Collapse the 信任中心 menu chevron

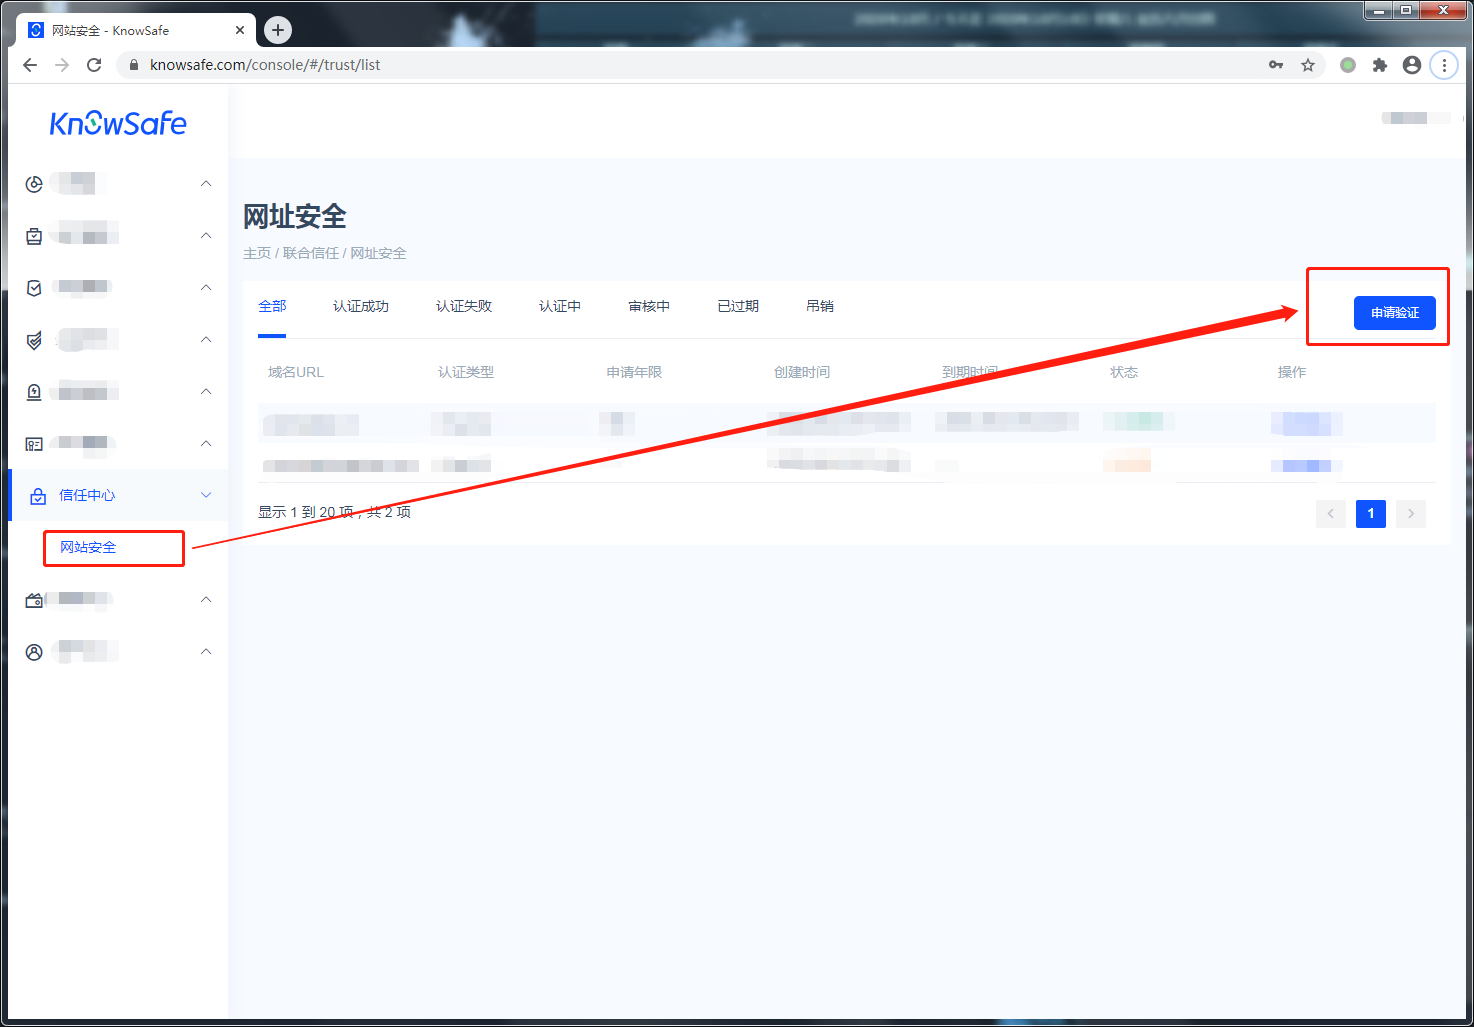[206, 495]
